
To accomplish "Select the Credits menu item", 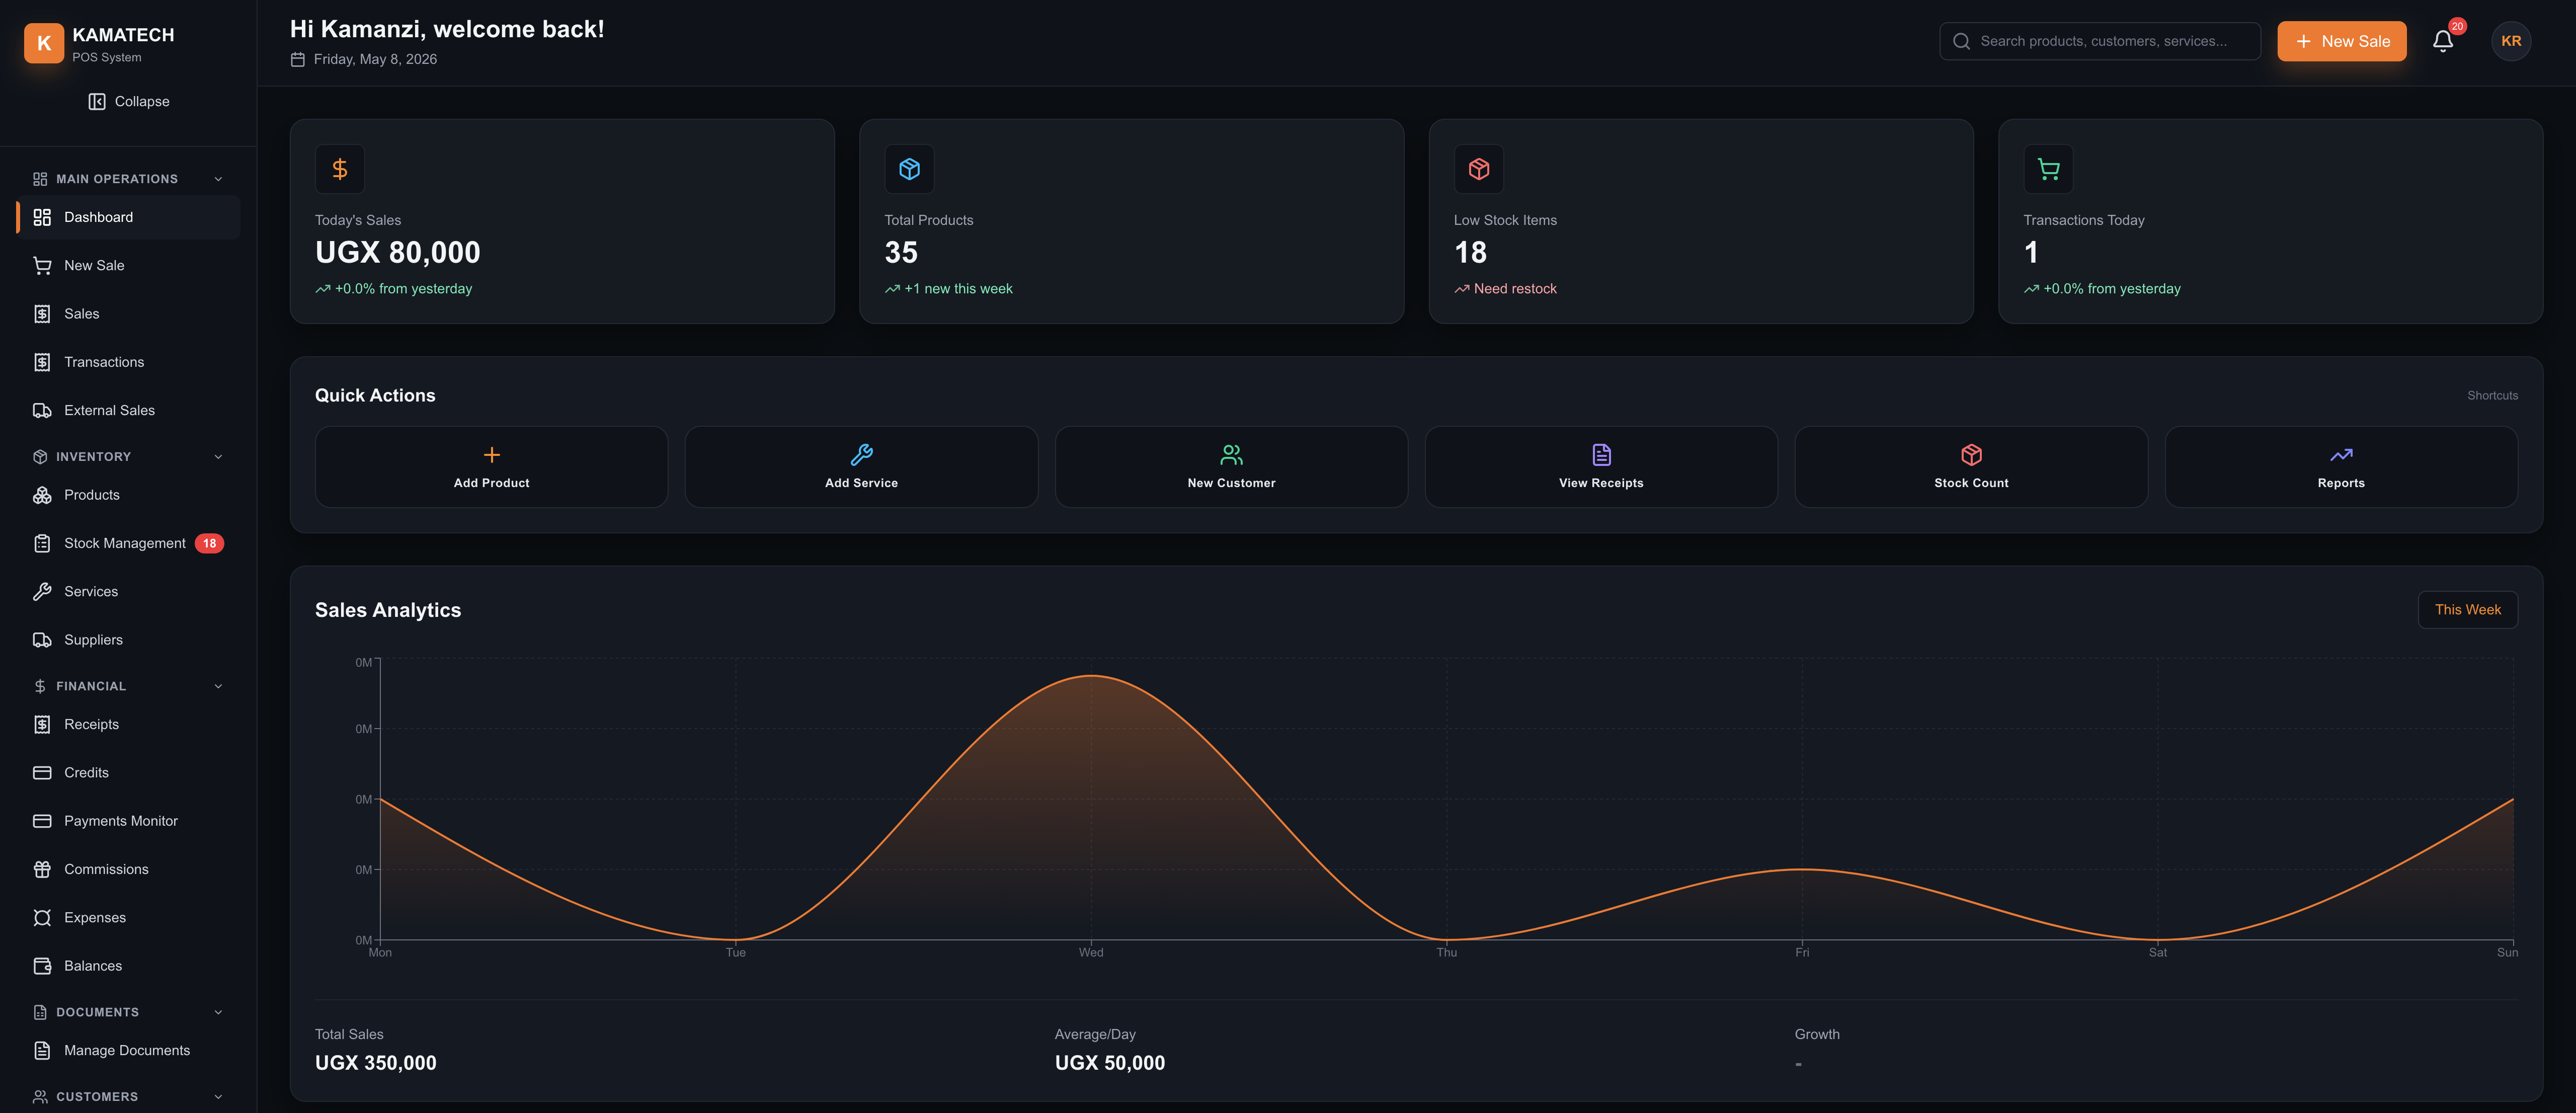I will [x=128, y=773].
